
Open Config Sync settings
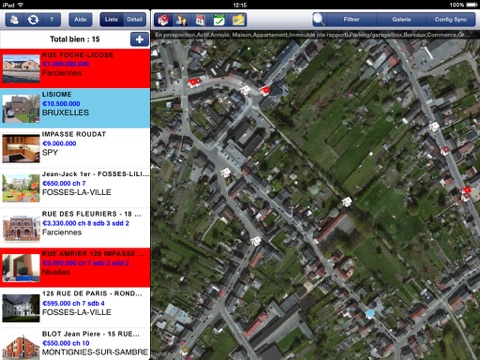tap(451, 20)
